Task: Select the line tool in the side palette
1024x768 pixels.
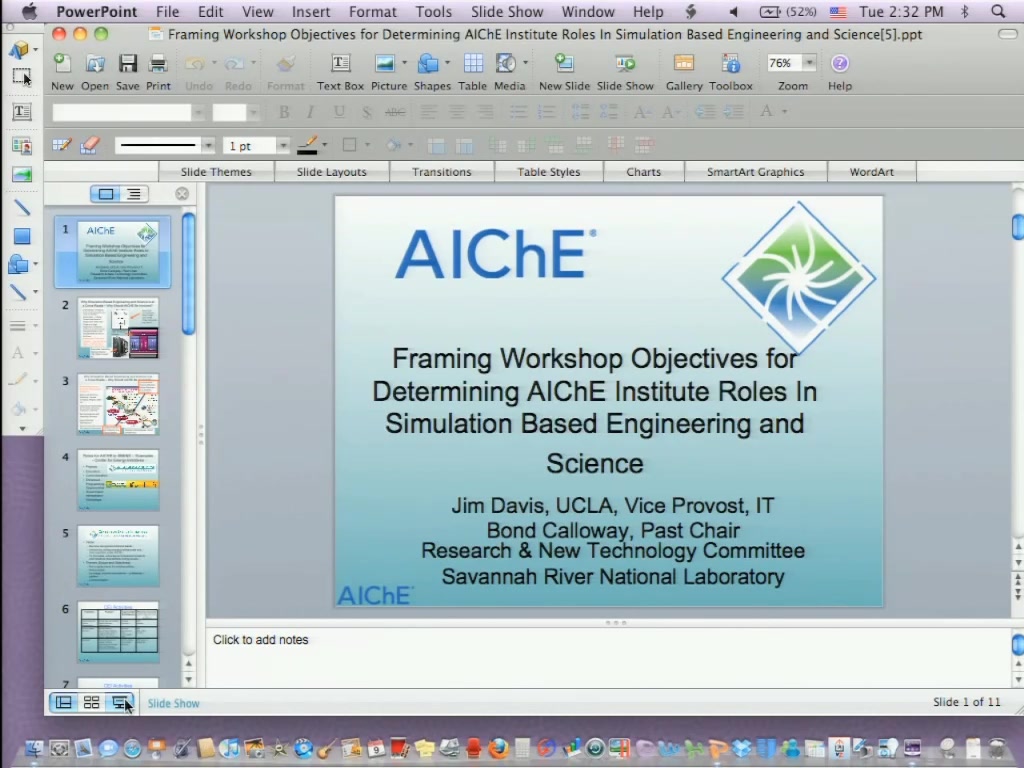Action: click(x=22, y=208)
